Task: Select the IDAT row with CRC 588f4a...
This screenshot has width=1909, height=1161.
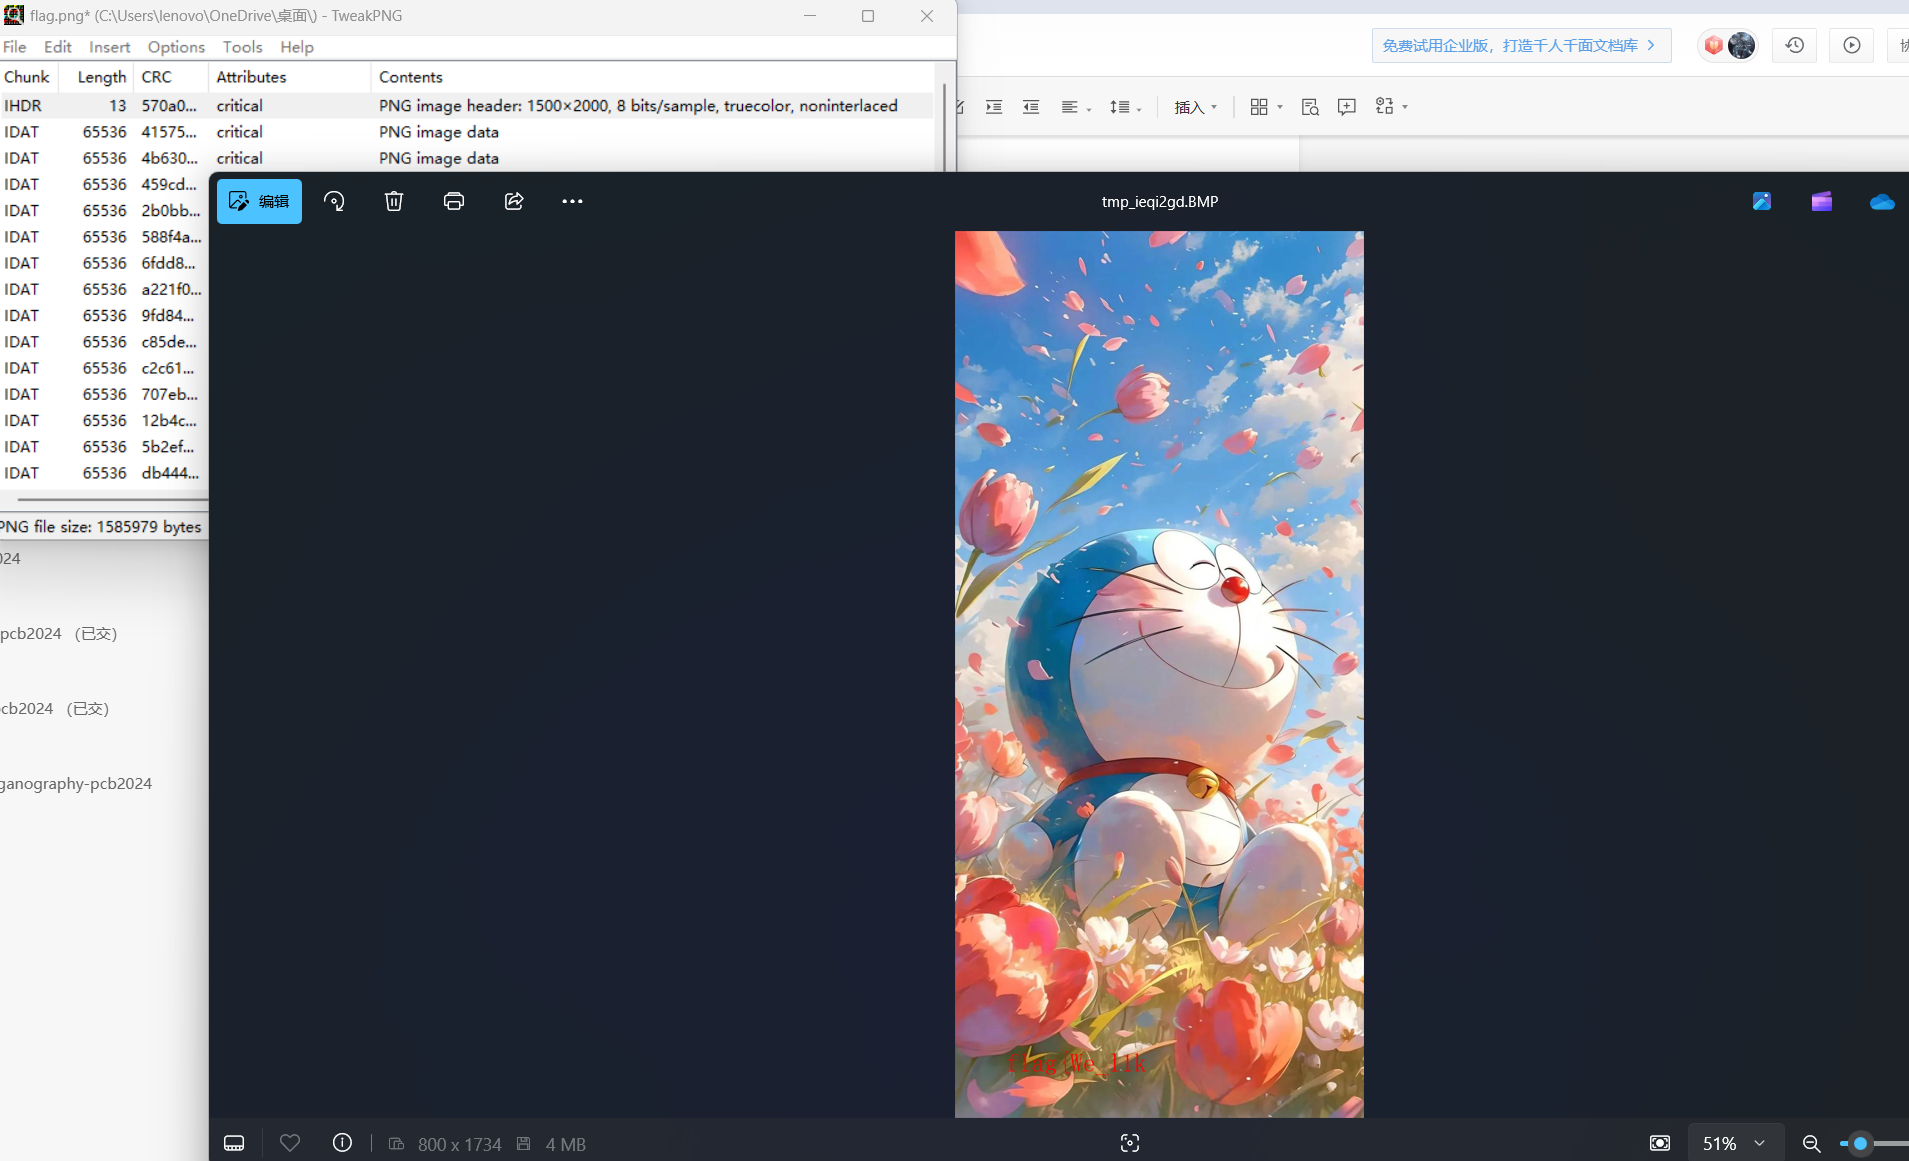Action: tap(104, 237)
